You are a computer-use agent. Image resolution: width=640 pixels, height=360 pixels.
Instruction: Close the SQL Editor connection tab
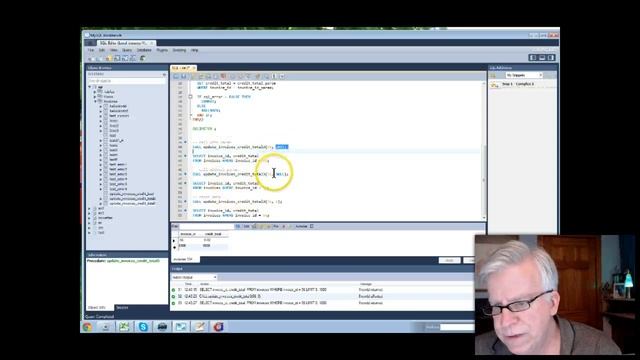click(151, 43)
